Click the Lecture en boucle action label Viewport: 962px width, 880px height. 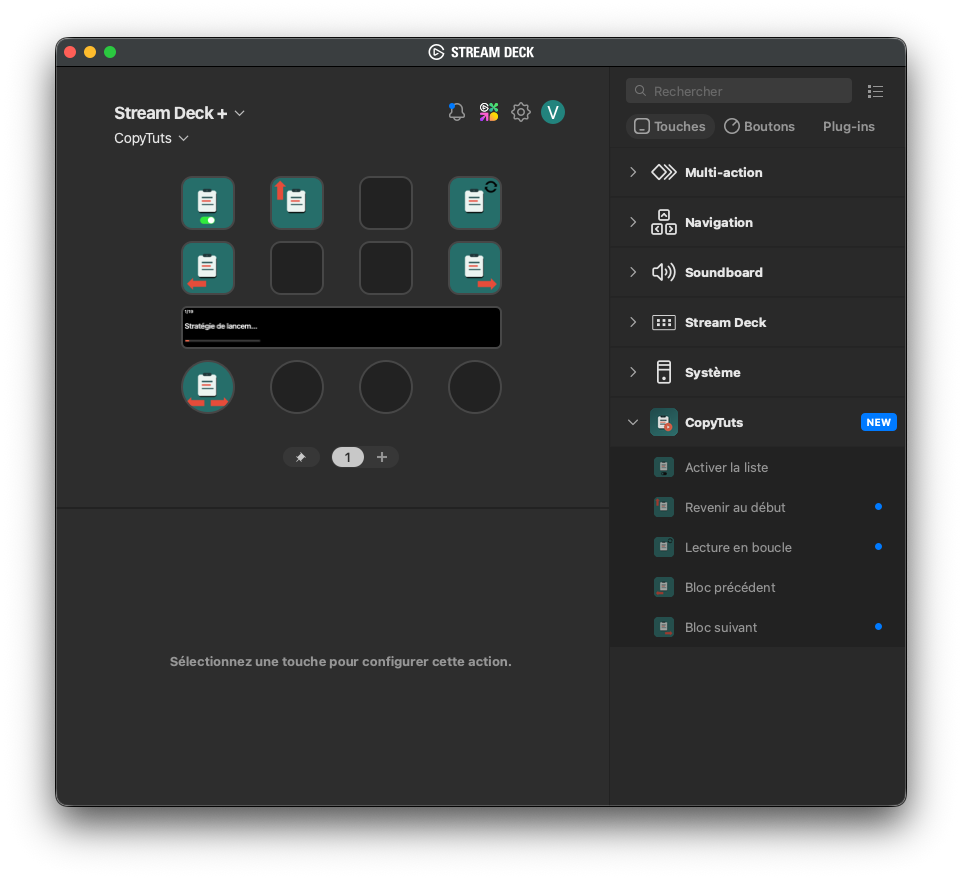pos(738,547)
